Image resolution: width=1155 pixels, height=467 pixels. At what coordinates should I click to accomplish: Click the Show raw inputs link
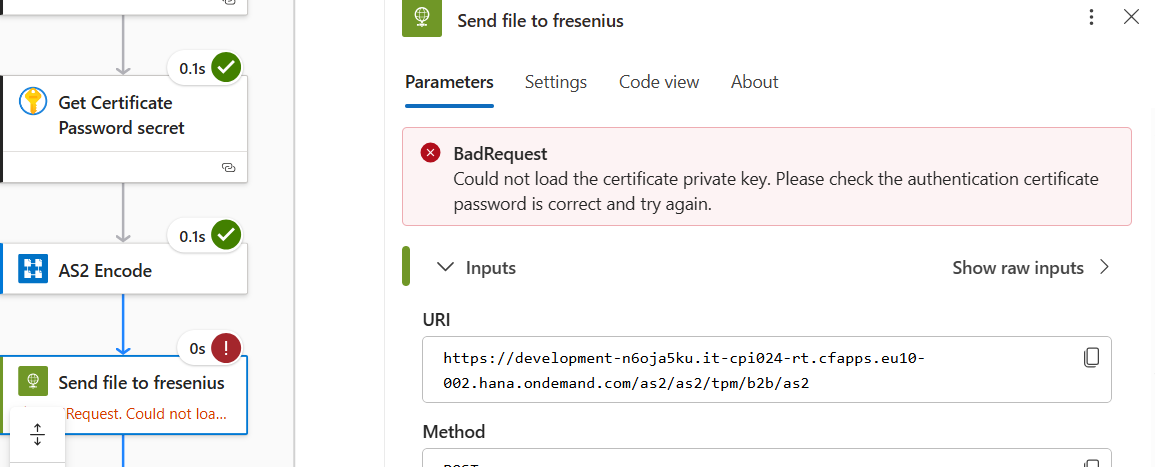click(x=1017, y=267)
